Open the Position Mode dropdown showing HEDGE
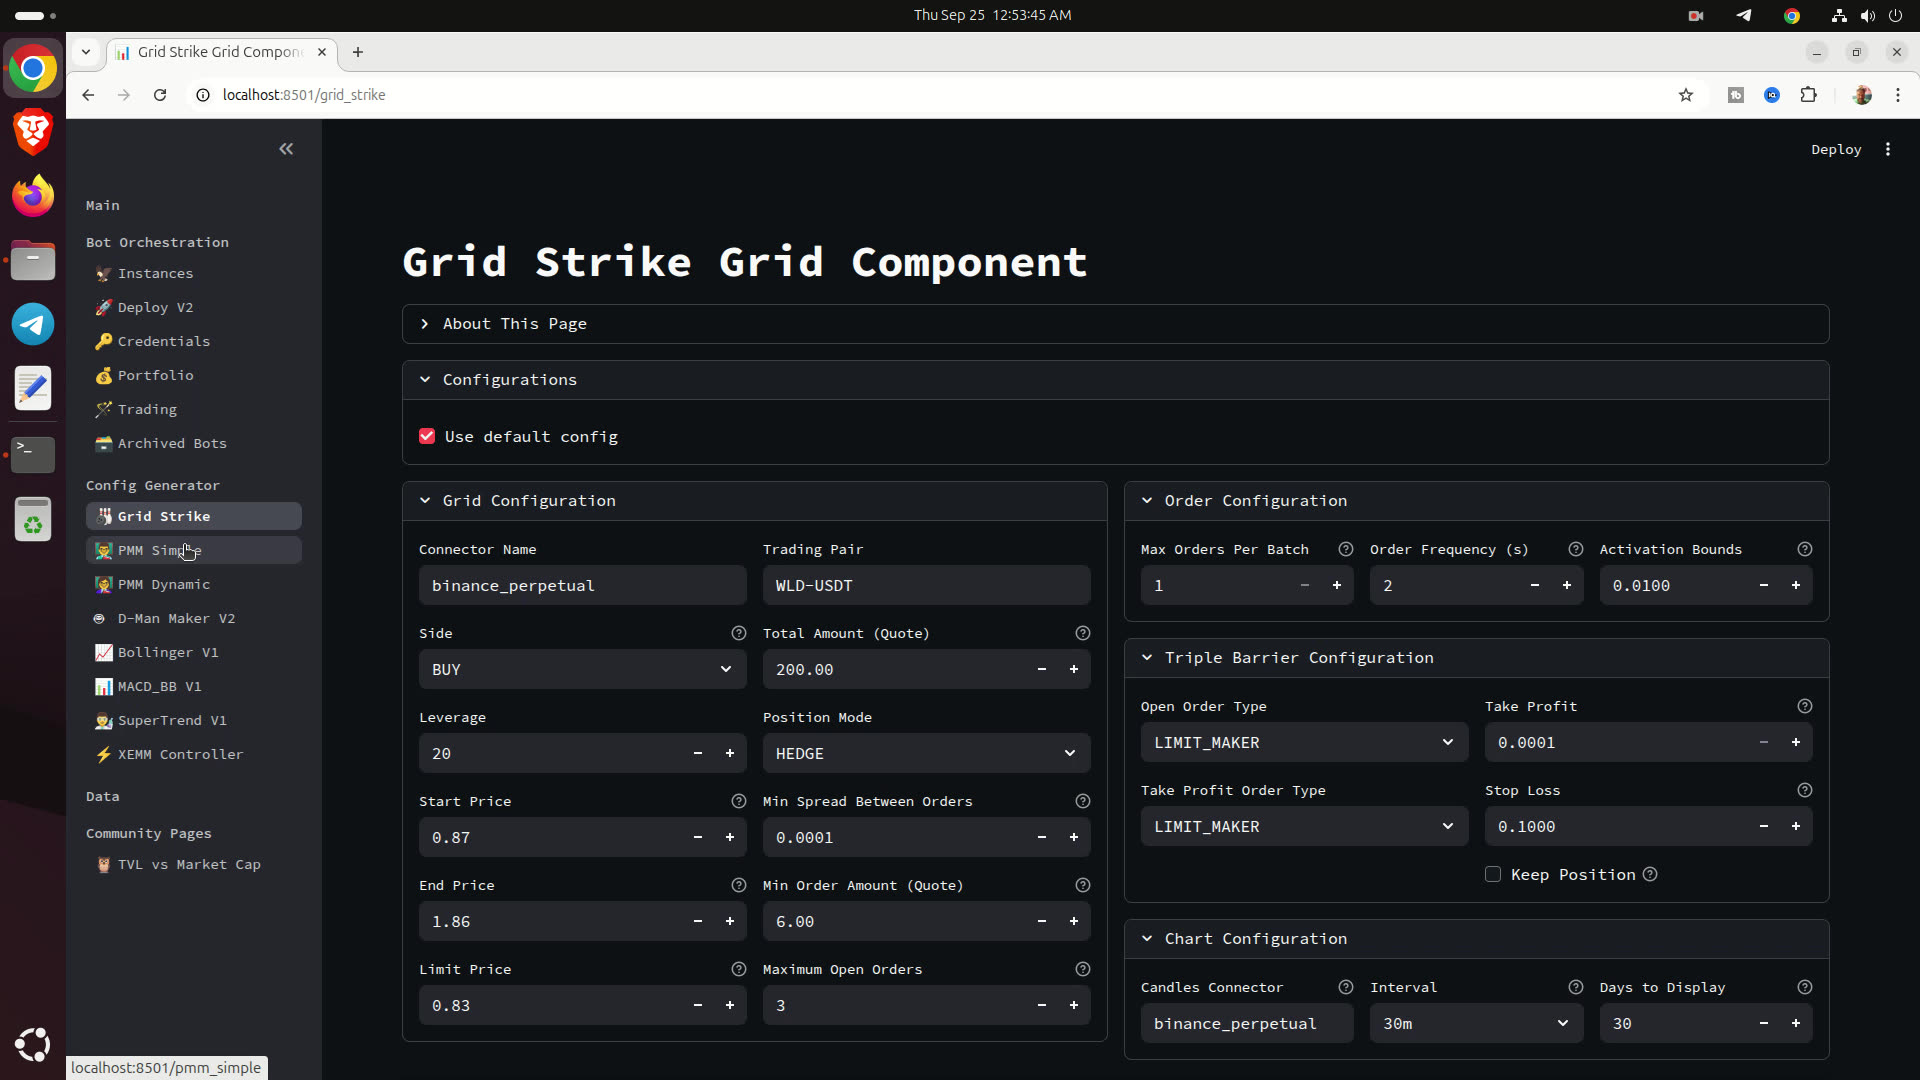The image size is (1920, 1080). (926, 753)
